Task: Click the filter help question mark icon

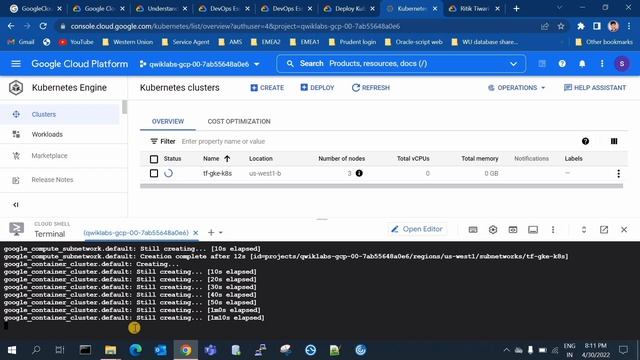Action: coord(585,141)
